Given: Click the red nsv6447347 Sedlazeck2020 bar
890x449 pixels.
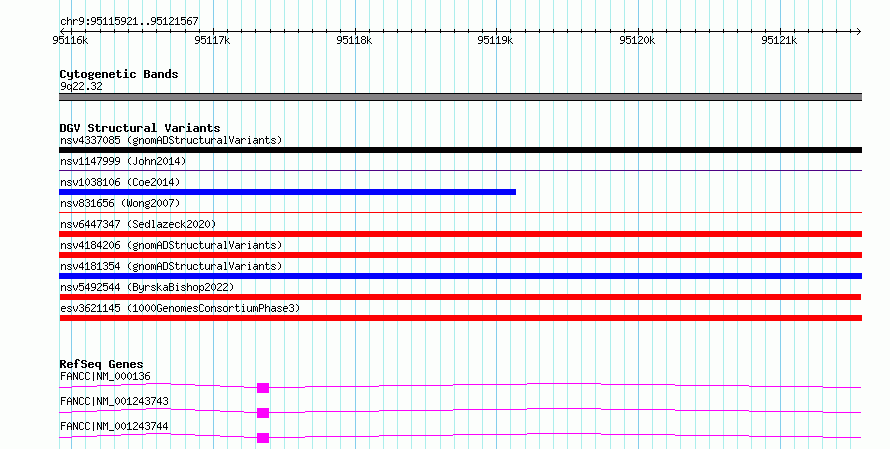Looking at the screenshot, I should [460, 234].
